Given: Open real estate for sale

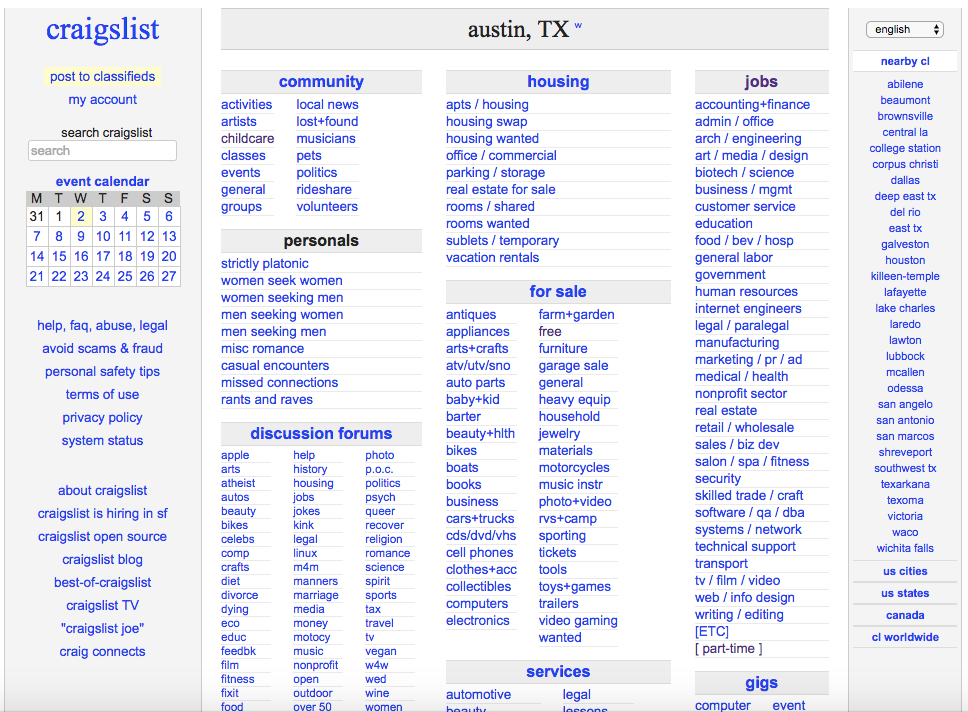Looking at the screenshot, I should coord(501,190).
